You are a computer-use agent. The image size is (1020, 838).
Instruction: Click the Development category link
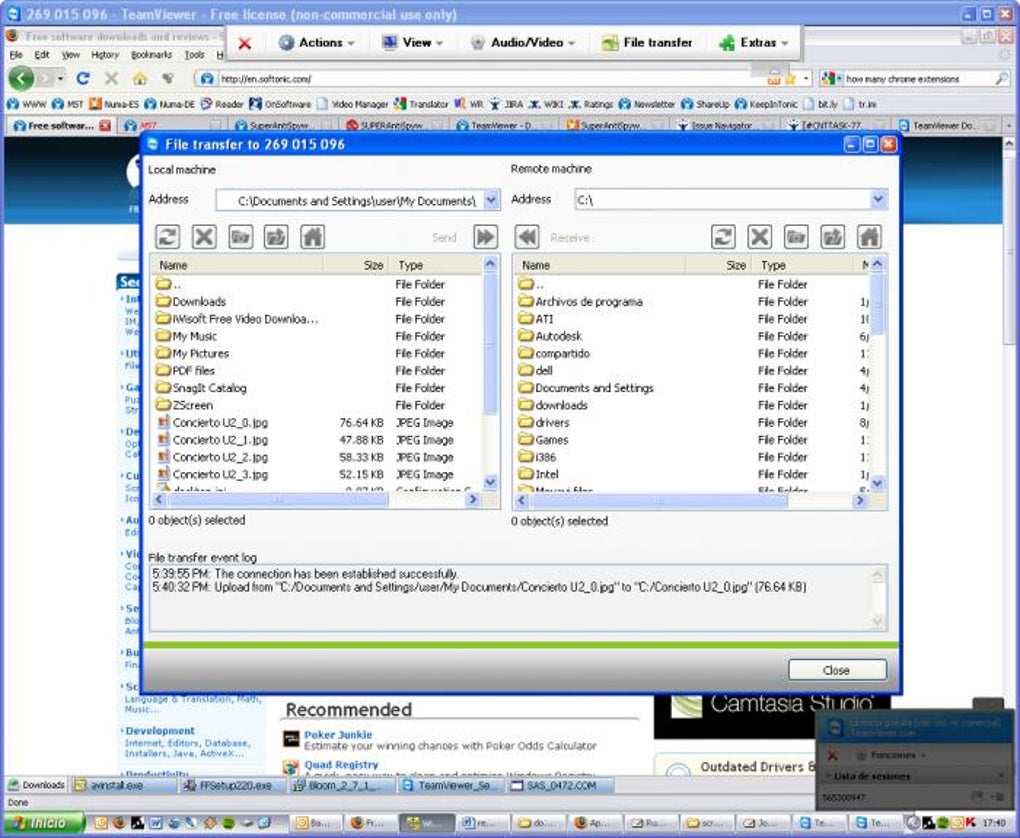[x=160, y=731]
